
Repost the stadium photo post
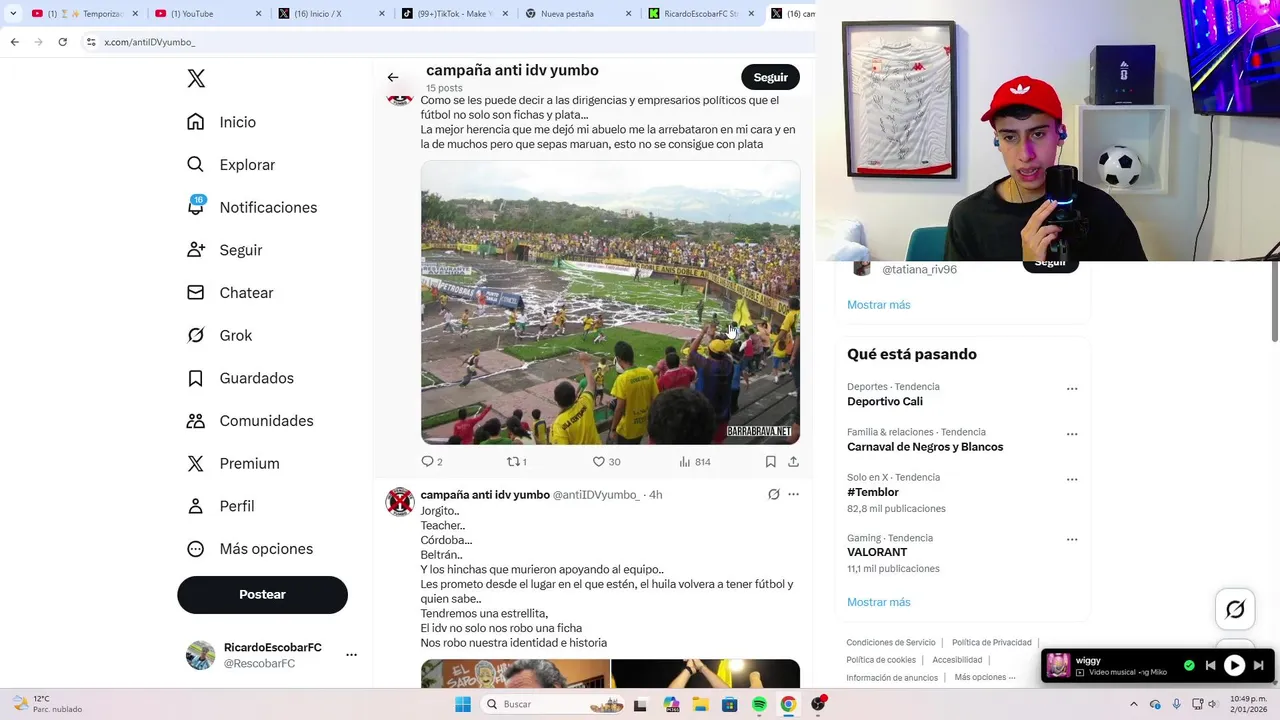coord(516,462)
